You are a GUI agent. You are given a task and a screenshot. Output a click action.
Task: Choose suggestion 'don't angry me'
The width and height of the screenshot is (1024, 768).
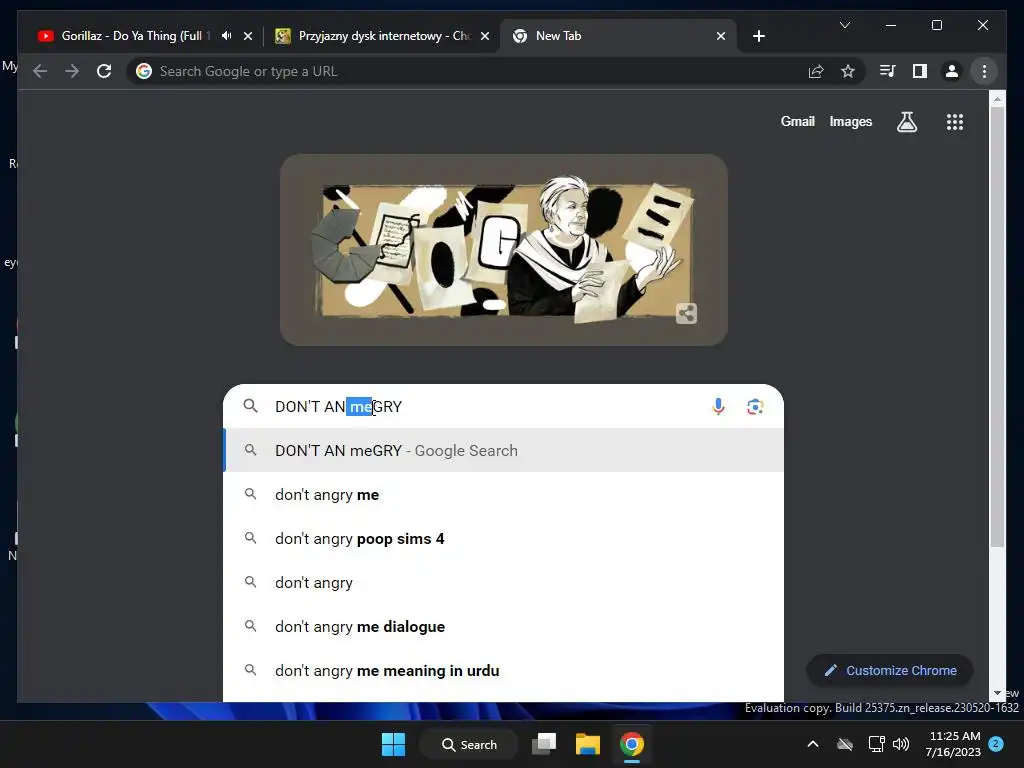coord(504,494)
